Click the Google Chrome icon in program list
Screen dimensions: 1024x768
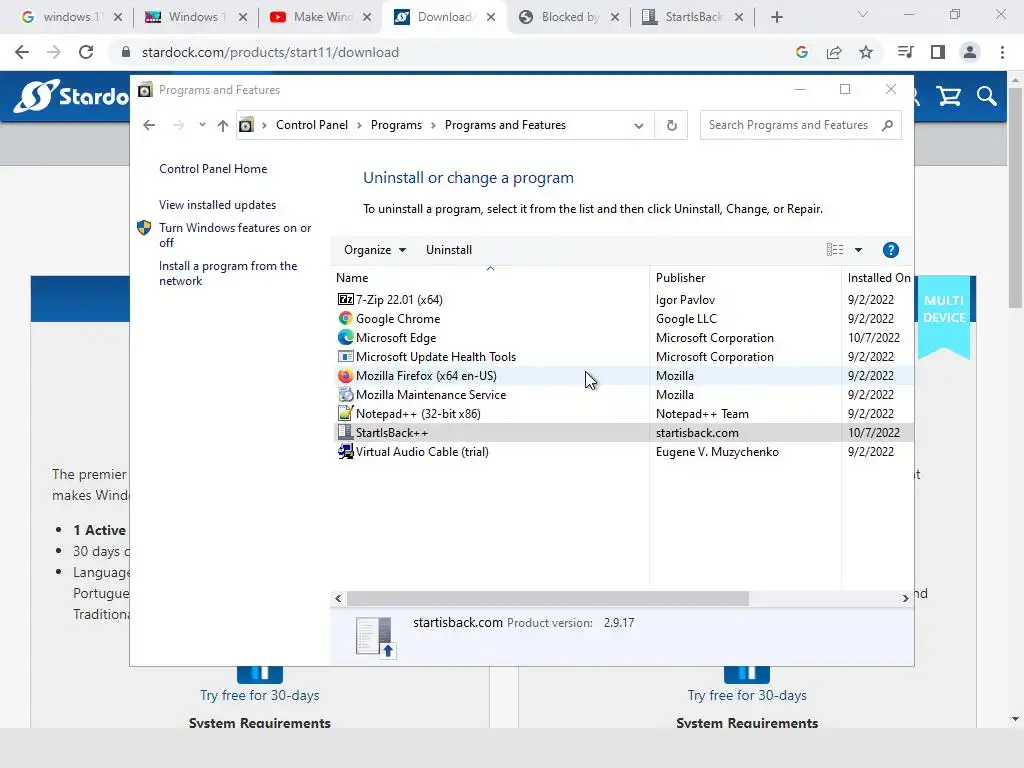tap(345, 318)
